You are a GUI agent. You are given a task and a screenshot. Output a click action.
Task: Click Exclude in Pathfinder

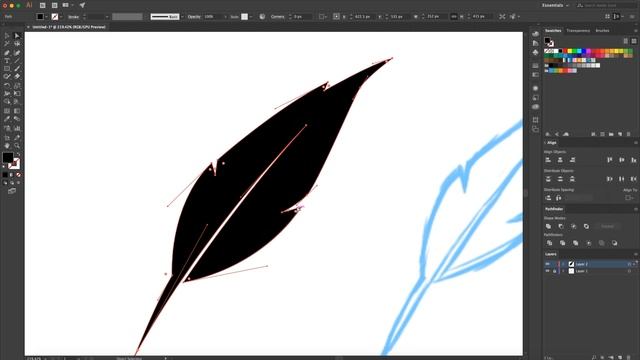[x=586, y=226]
